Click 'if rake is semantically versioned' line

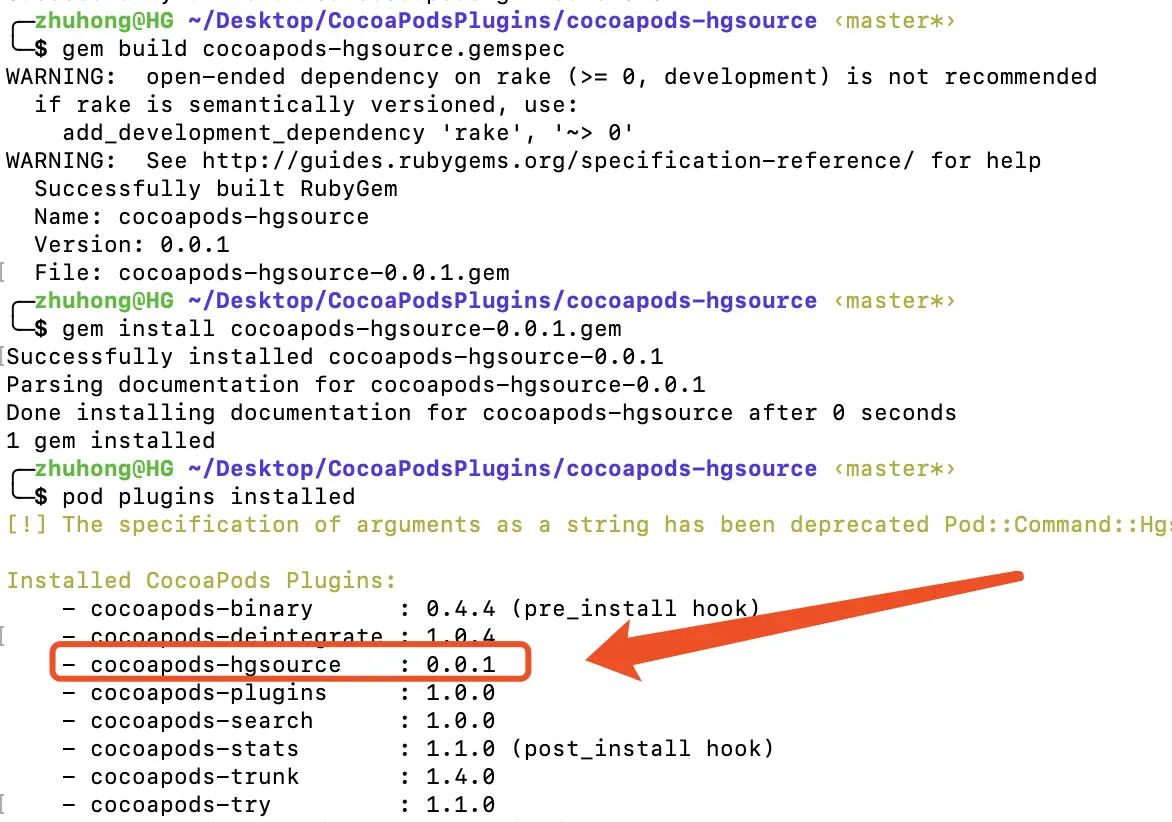coord(306,105)
